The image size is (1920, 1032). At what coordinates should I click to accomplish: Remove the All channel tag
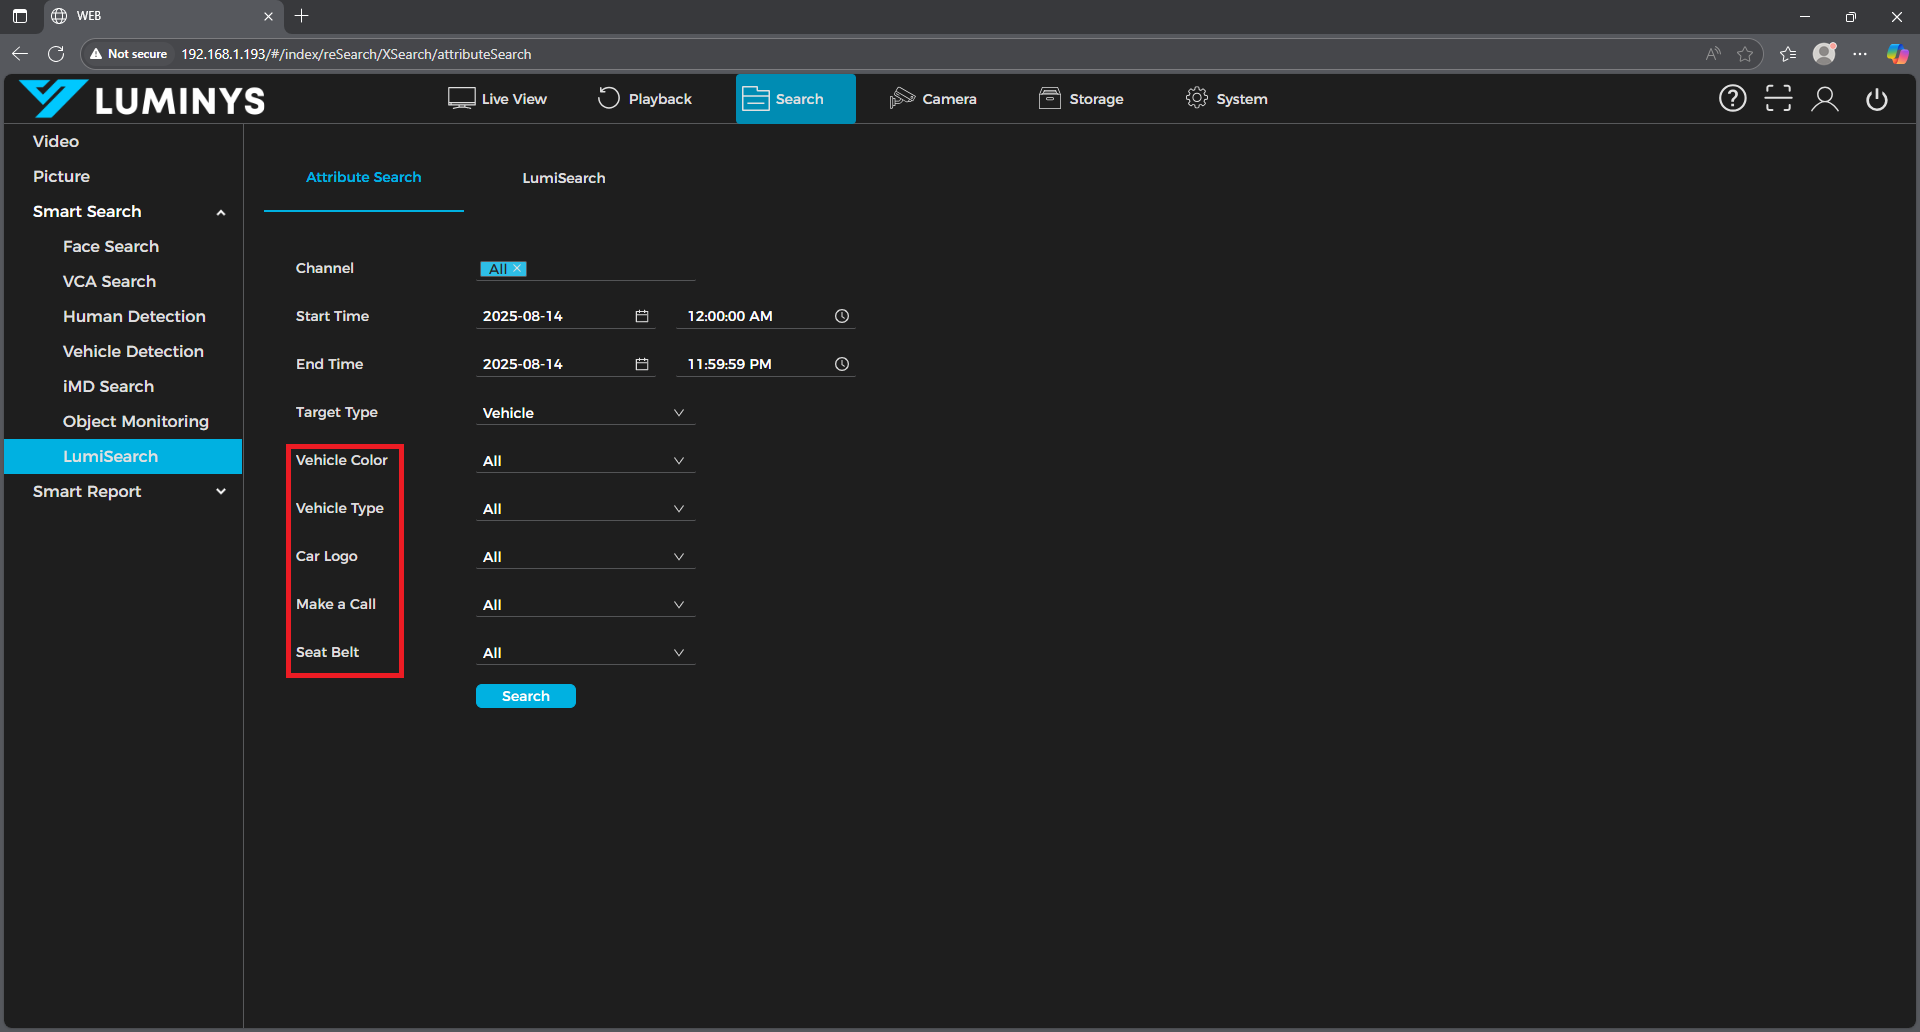click(x=518, y=269)
